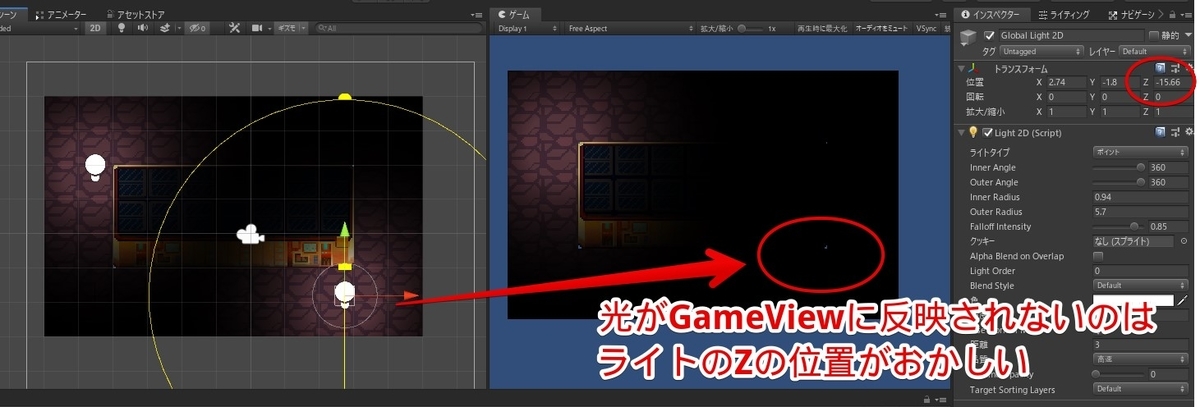
Task: Click the Light Order field
Action: point(1141,271)
